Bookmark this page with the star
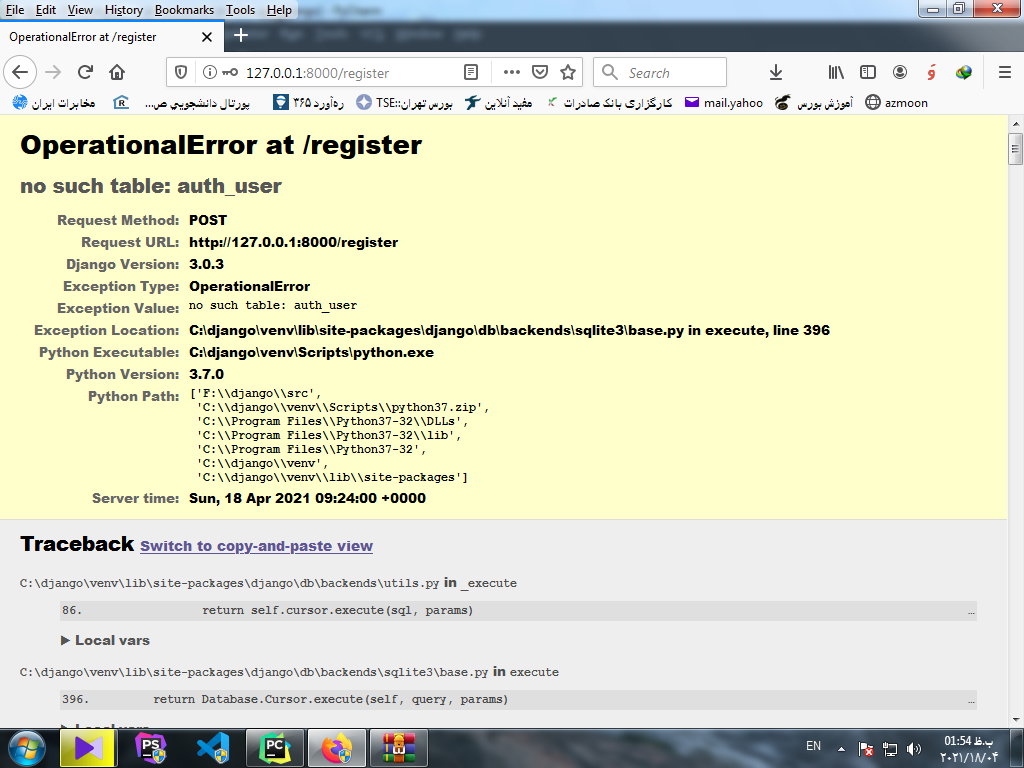This screenshot has height=768, width=1024. (568, 72)
